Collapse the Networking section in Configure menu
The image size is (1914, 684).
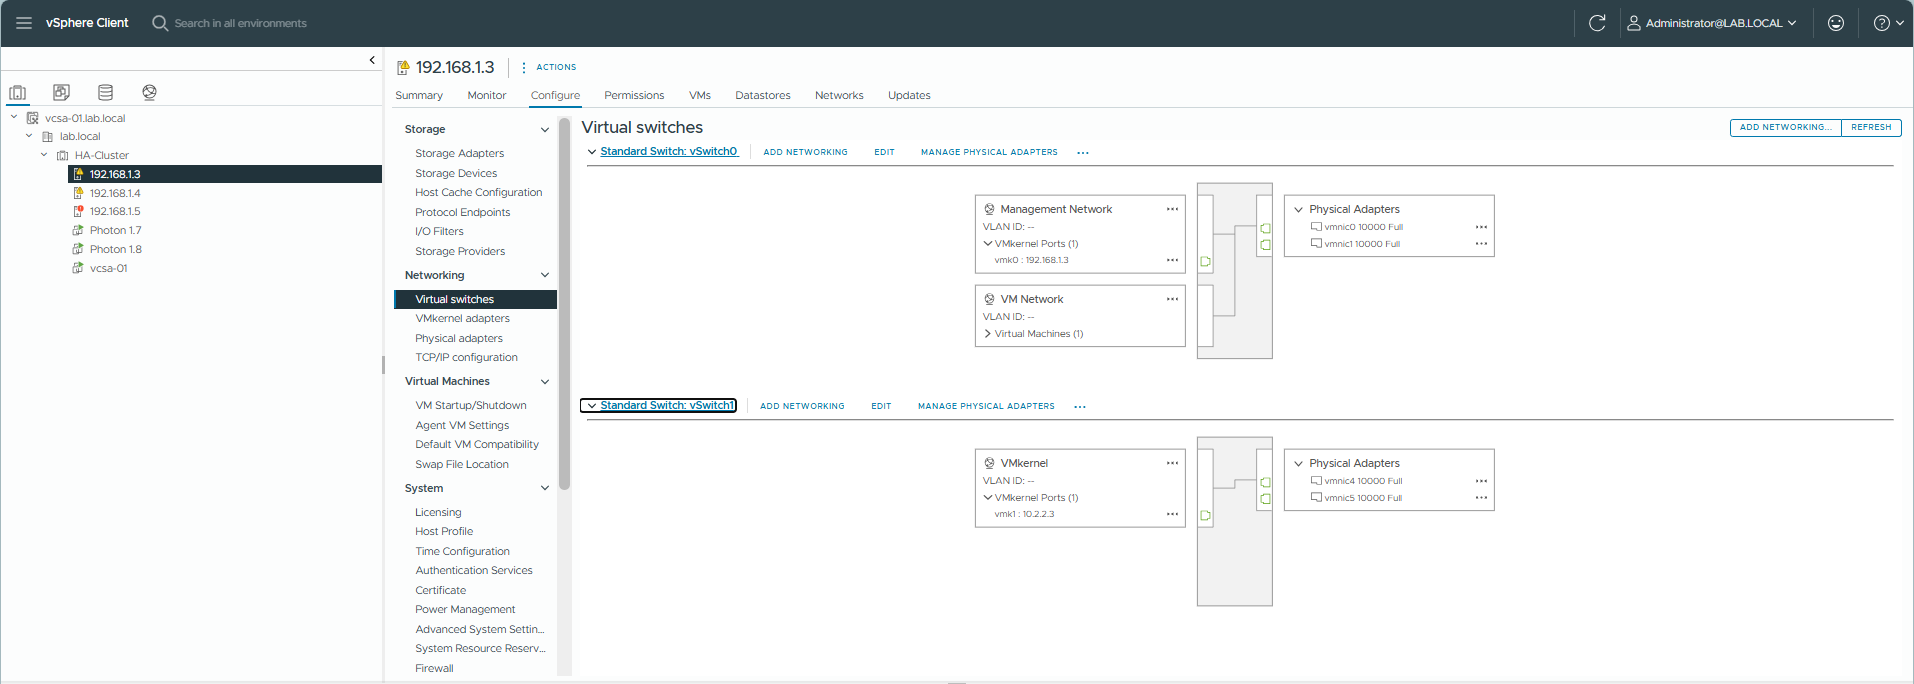(x=545, y=275)
